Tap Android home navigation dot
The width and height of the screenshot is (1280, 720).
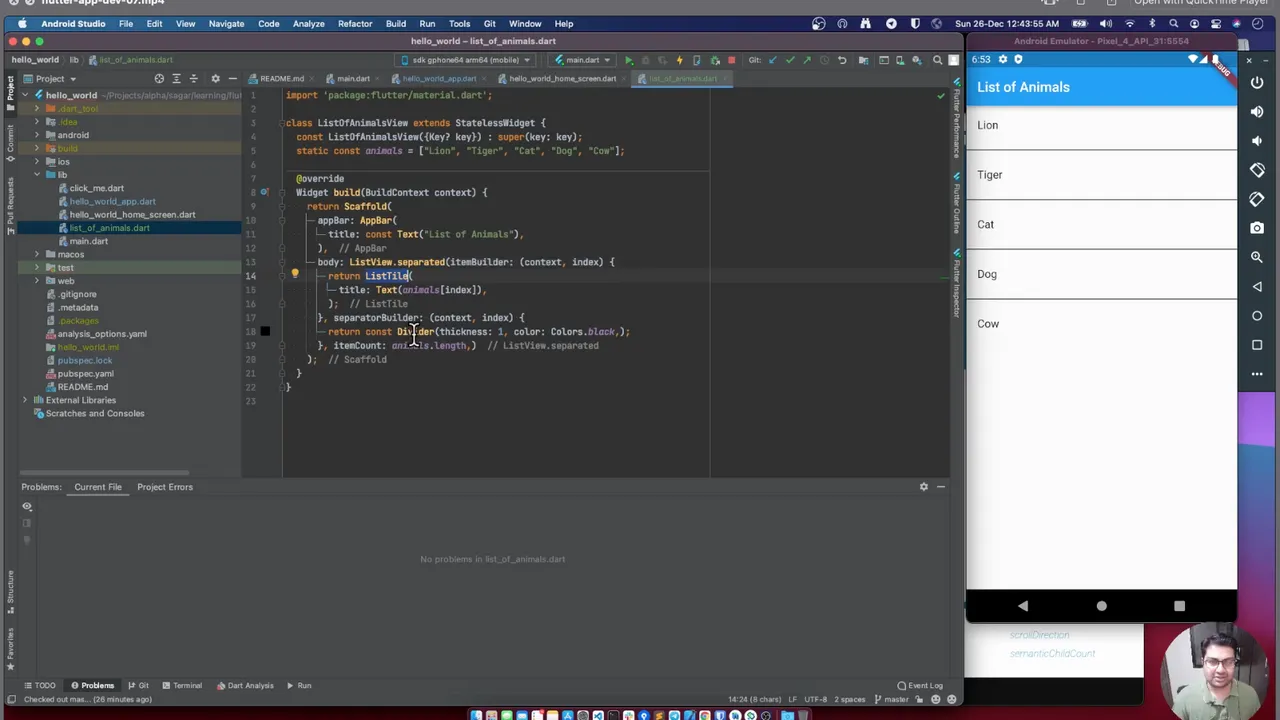pos(1101,606)
